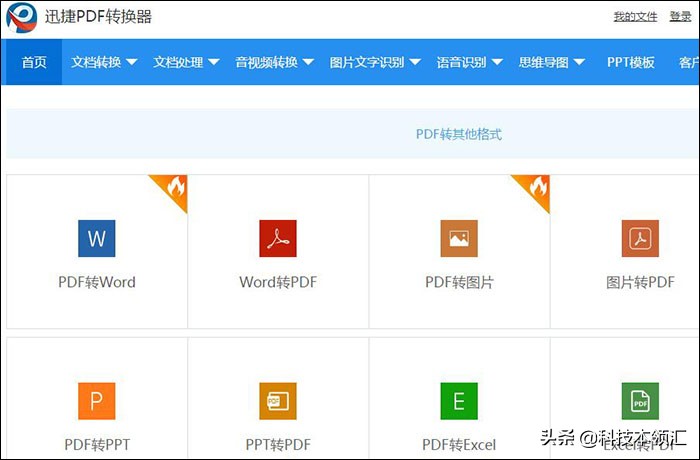
Task: Click the PDF转图片 label
Action: 459,282
